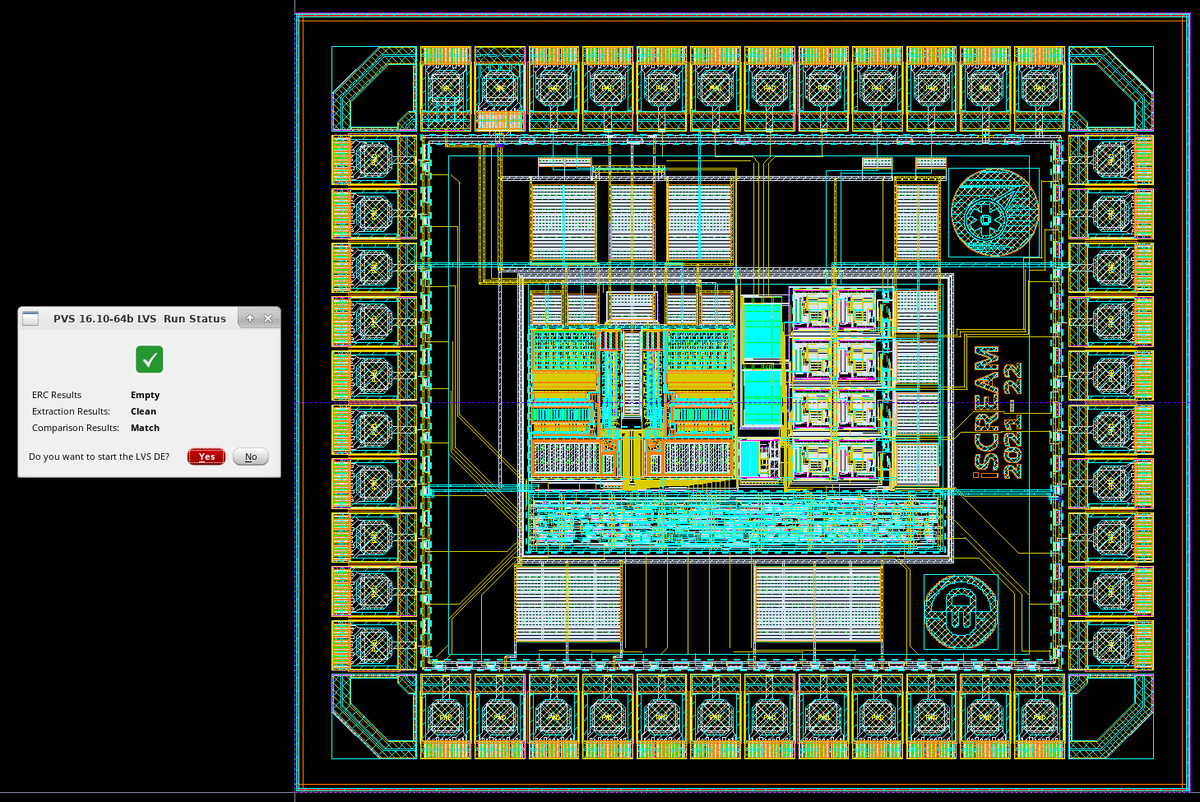The height and width of the screenshot is (802, 1200).
Task: Dismiss the prompt with the No button
Action: pyautogui.click(x=250, y=456)
